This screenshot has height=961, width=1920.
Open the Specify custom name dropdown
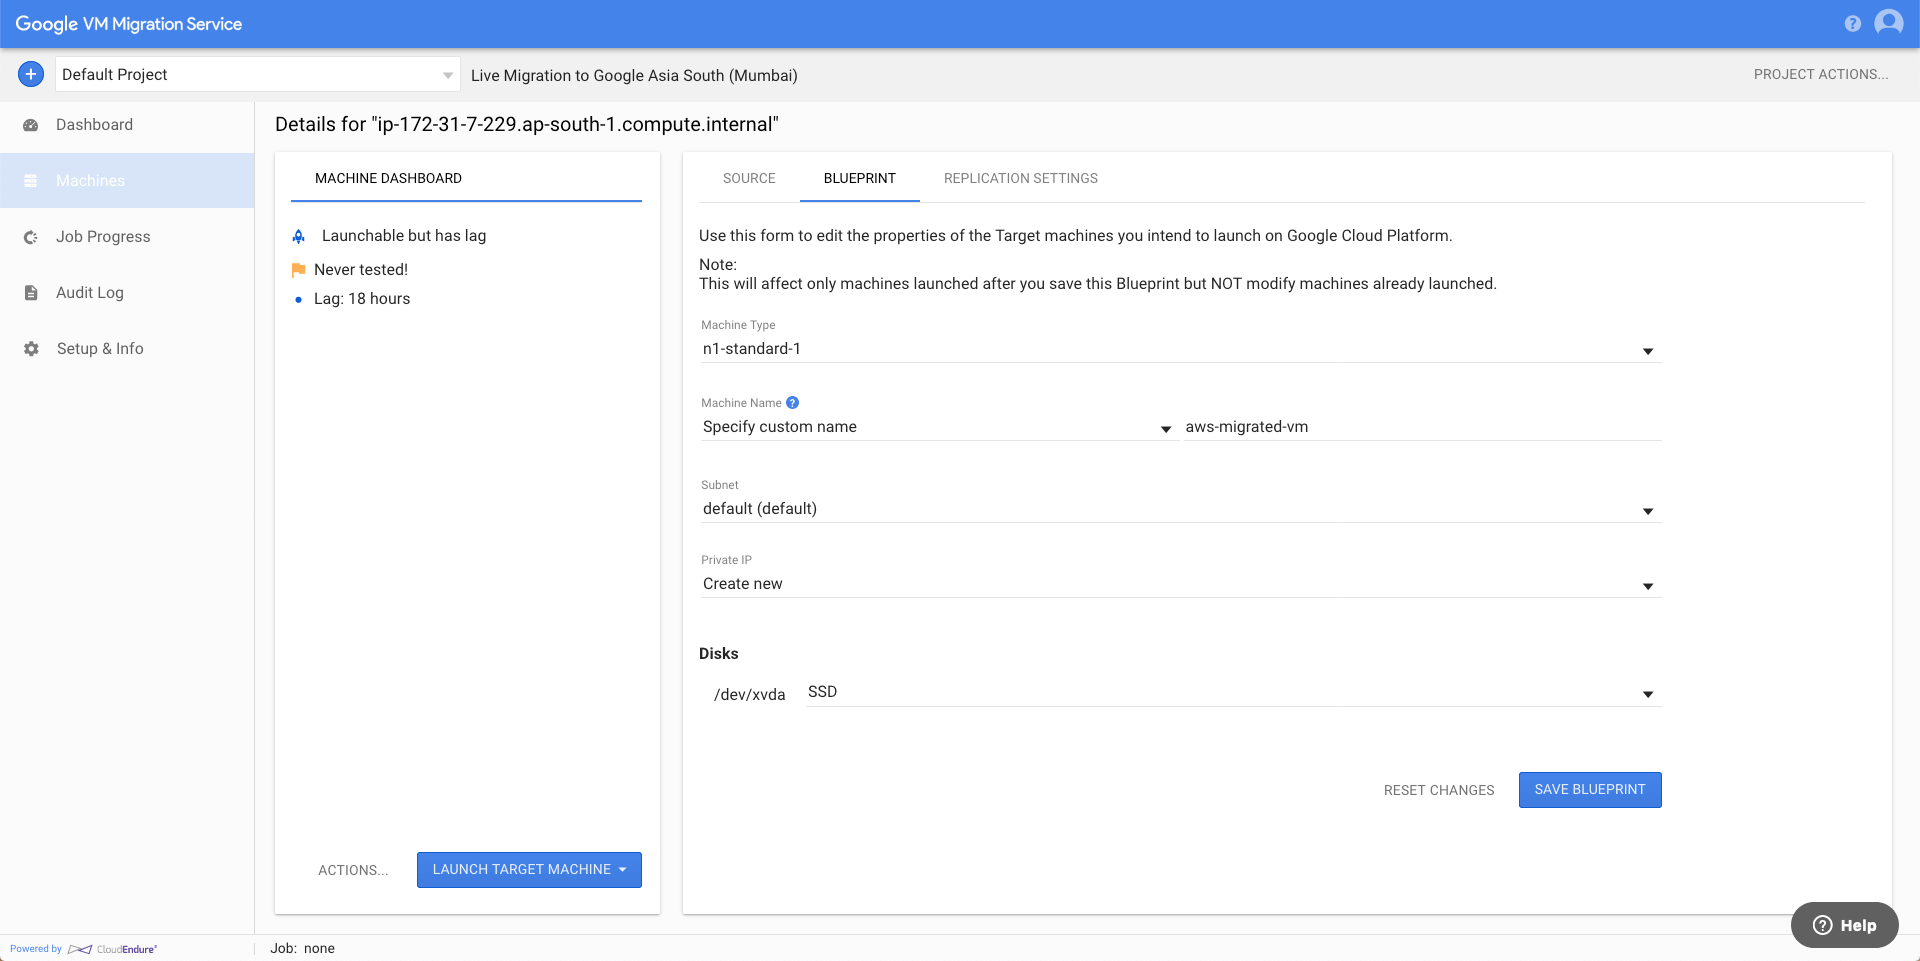click(938, 427)
